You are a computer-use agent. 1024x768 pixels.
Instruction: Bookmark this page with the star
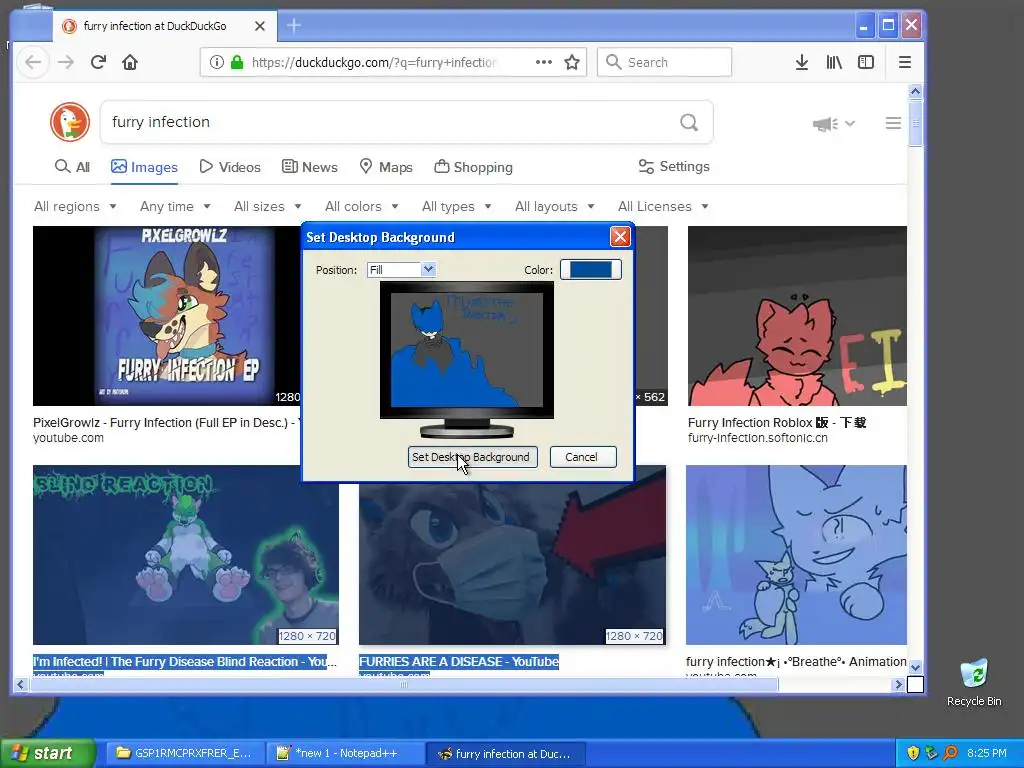572,62
